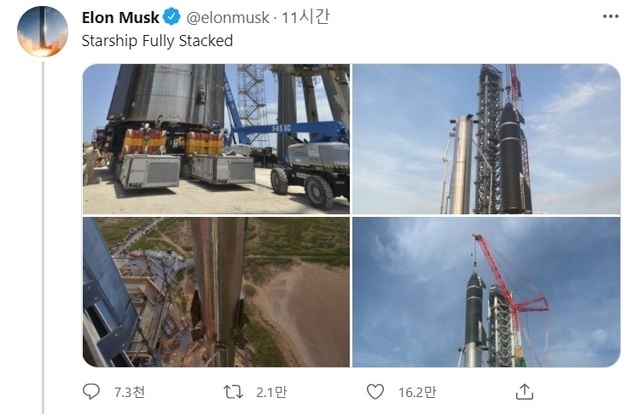This screenshot has width=639, height=415.
Task: Click the 16.2만 like count
Action: [417, 392]
